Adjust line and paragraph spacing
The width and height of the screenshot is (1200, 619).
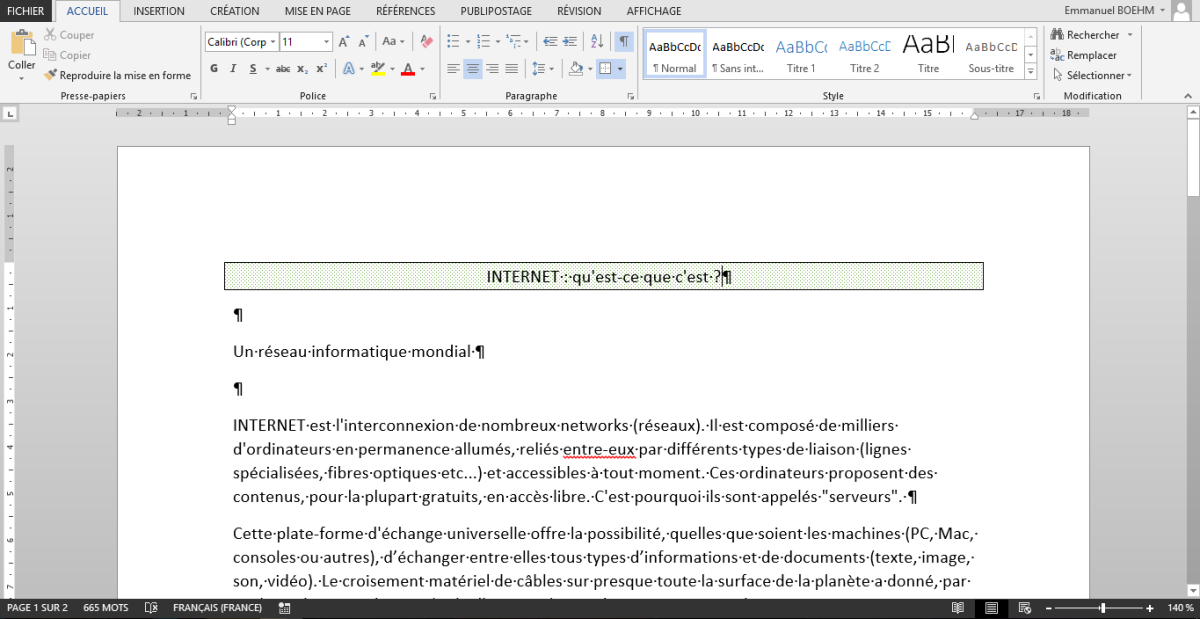coord(540,69)
